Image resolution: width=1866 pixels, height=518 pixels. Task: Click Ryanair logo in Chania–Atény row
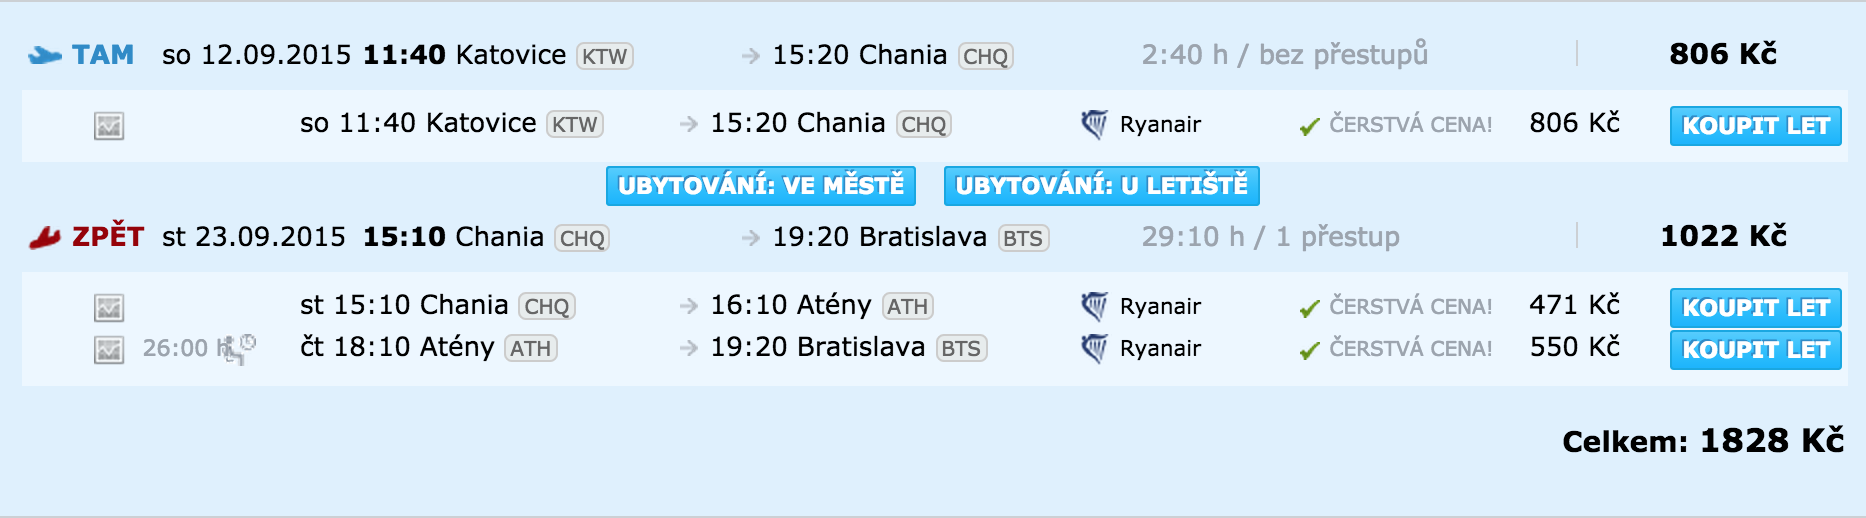click(1094, 307)
